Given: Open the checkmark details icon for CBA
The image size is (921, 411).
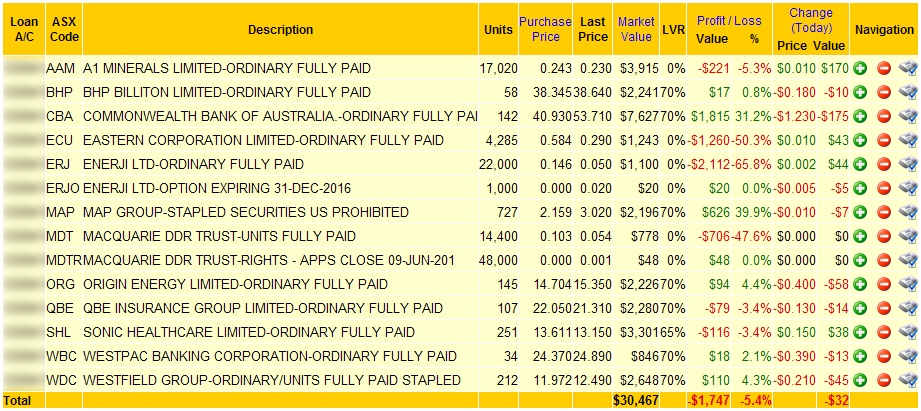Looking at the screenshot, I should [907, 116].
